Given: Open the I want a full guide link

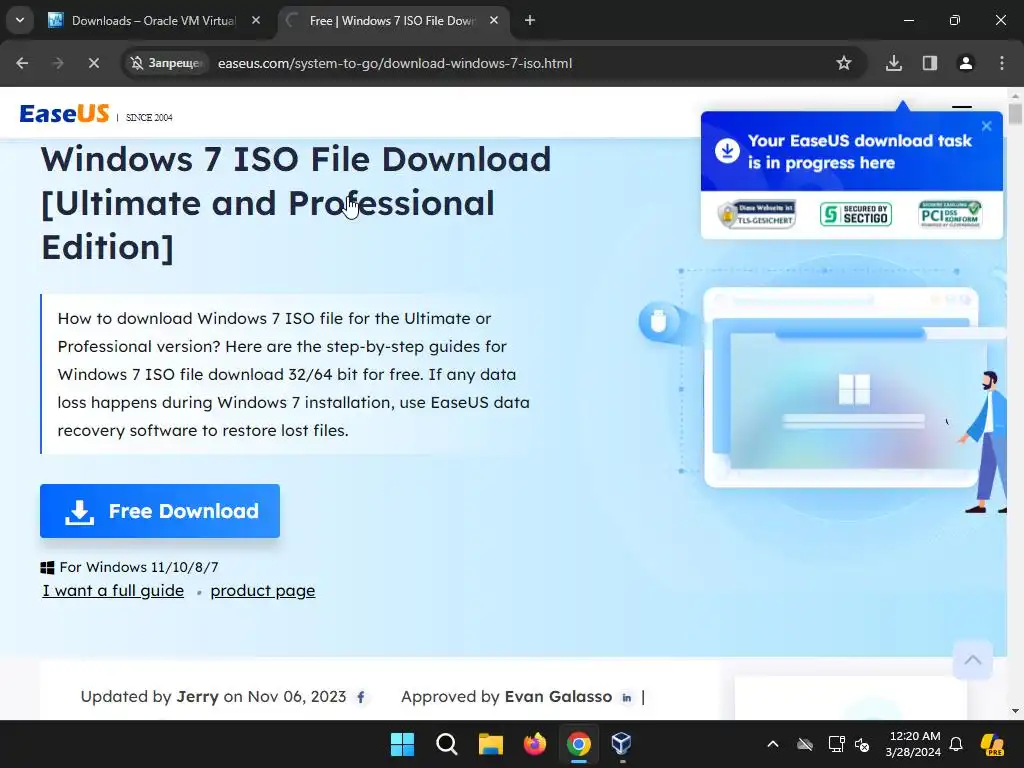Looking at the screenshot, I should point(113,590).
